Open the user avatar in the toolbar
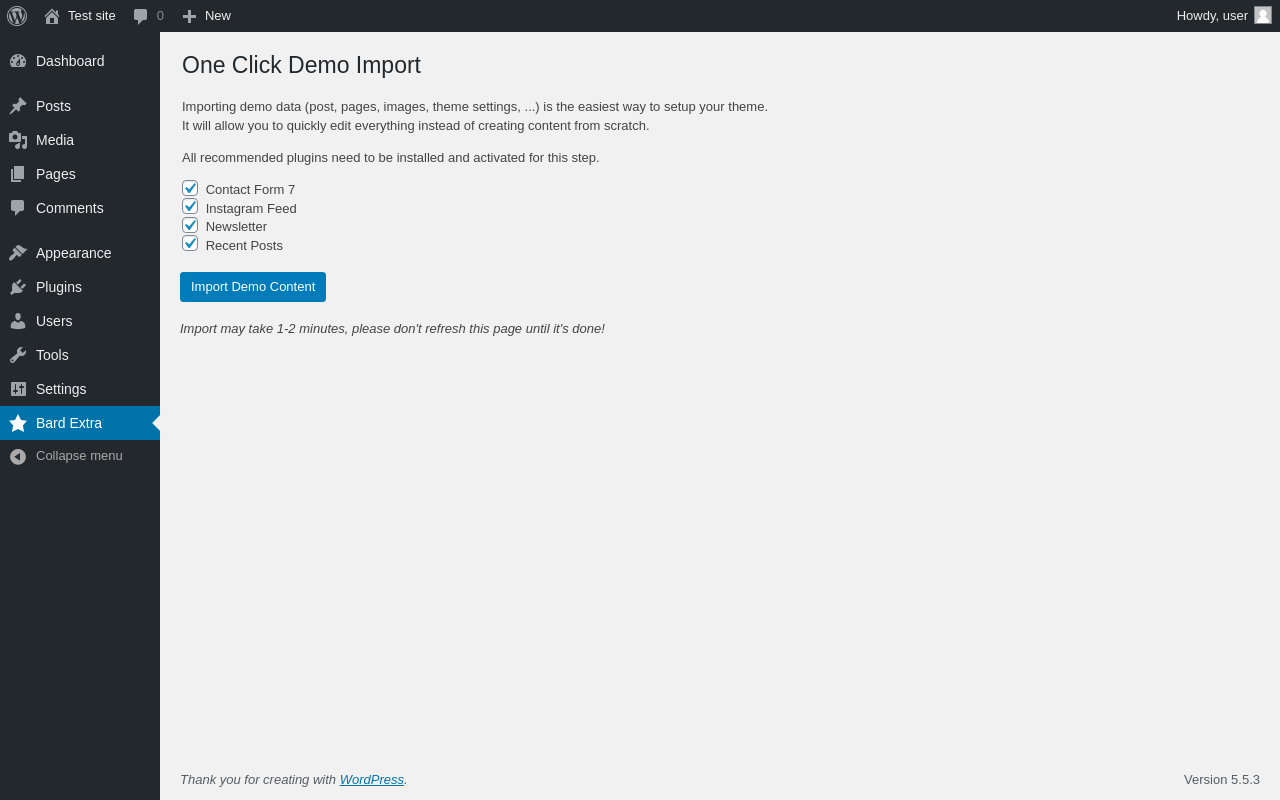 [1263, 15]
